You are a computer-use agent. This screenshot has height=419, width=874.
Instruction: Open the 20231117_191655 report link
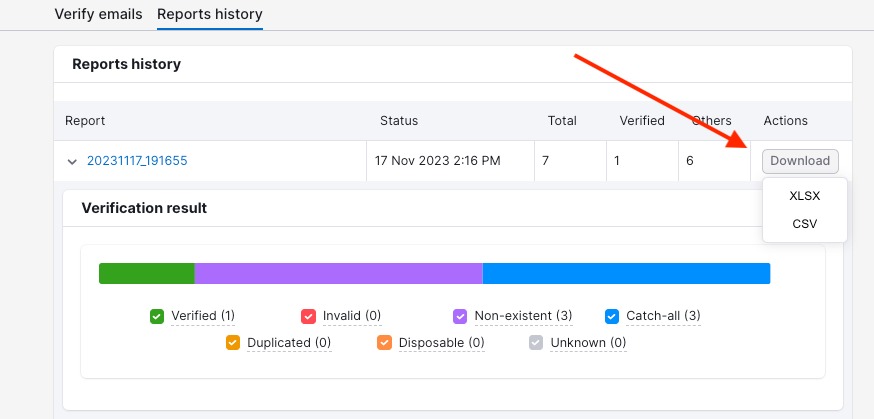click(x=137, y=160)
